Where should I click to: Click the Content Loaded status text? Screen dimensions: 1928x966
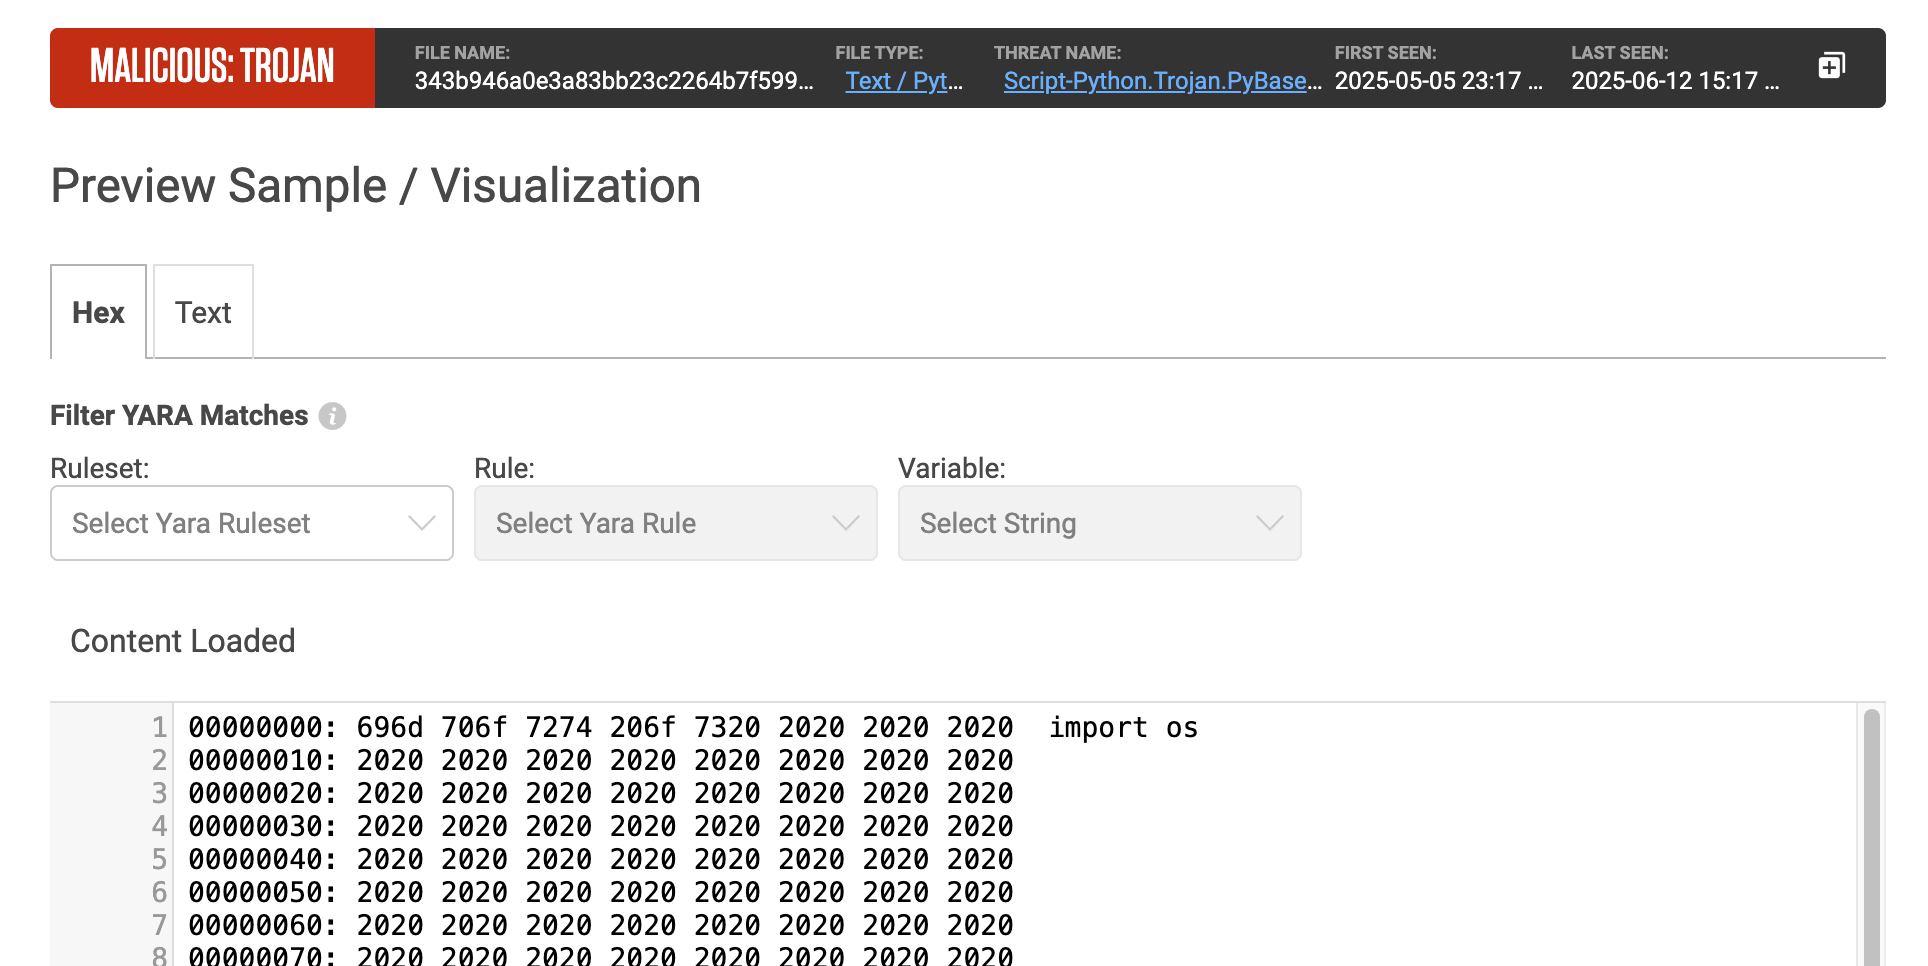tap(183, 641)
